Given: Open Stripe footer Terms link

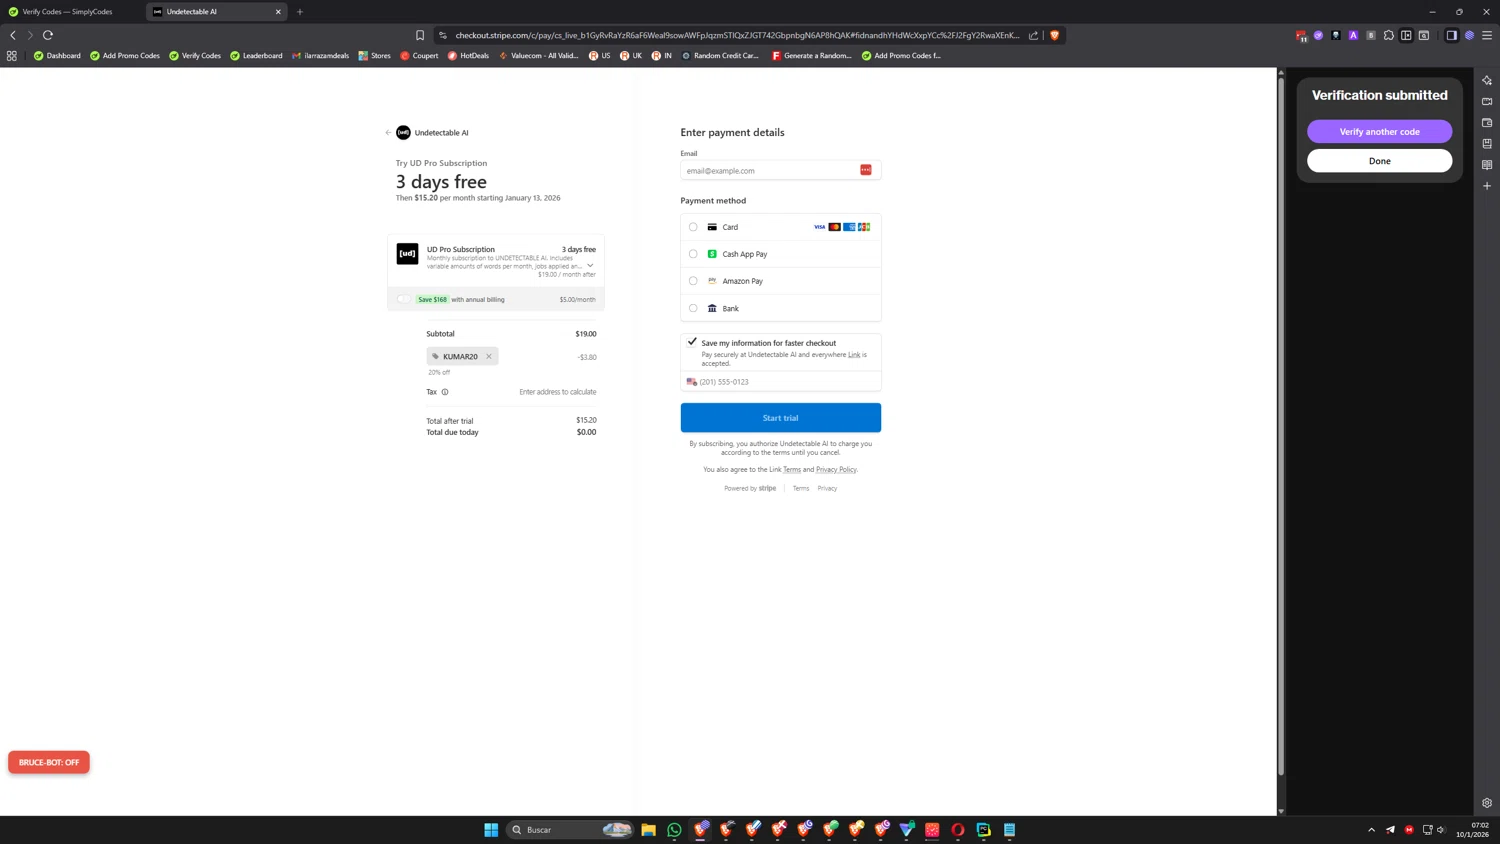Looking at the screenshot, I should pyautogui.click(x=801, y=488).
